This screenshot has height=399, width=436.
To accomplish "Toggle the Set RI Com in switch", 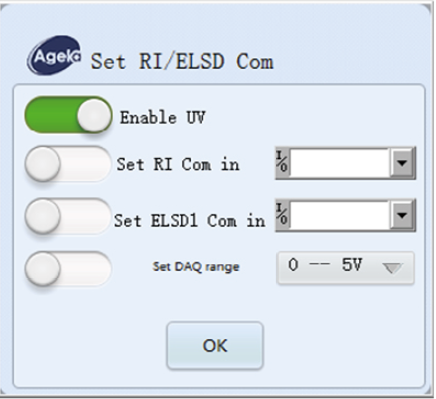I will tap(68, 164).
